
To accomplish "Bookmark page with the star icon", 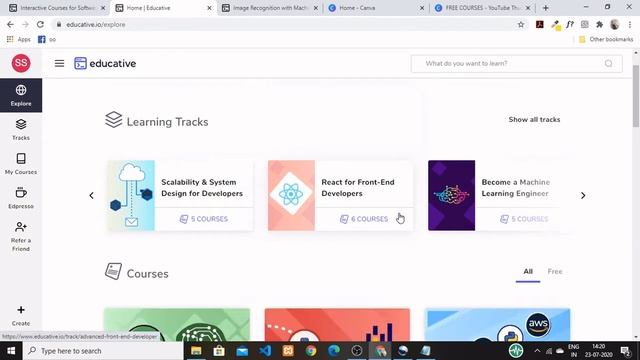I will [521, 24].
